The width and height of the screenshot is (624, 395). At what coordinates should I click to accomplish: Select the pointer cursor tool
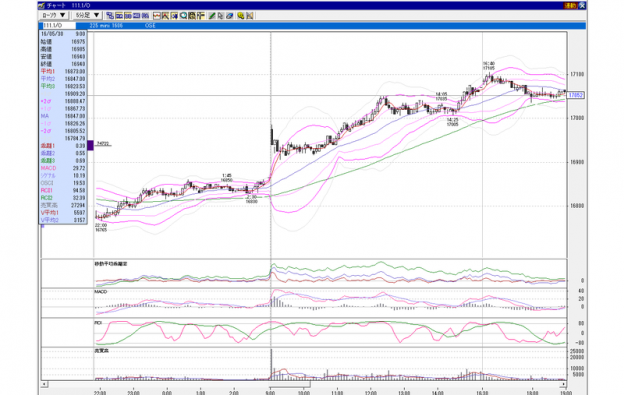coord(221,16)
